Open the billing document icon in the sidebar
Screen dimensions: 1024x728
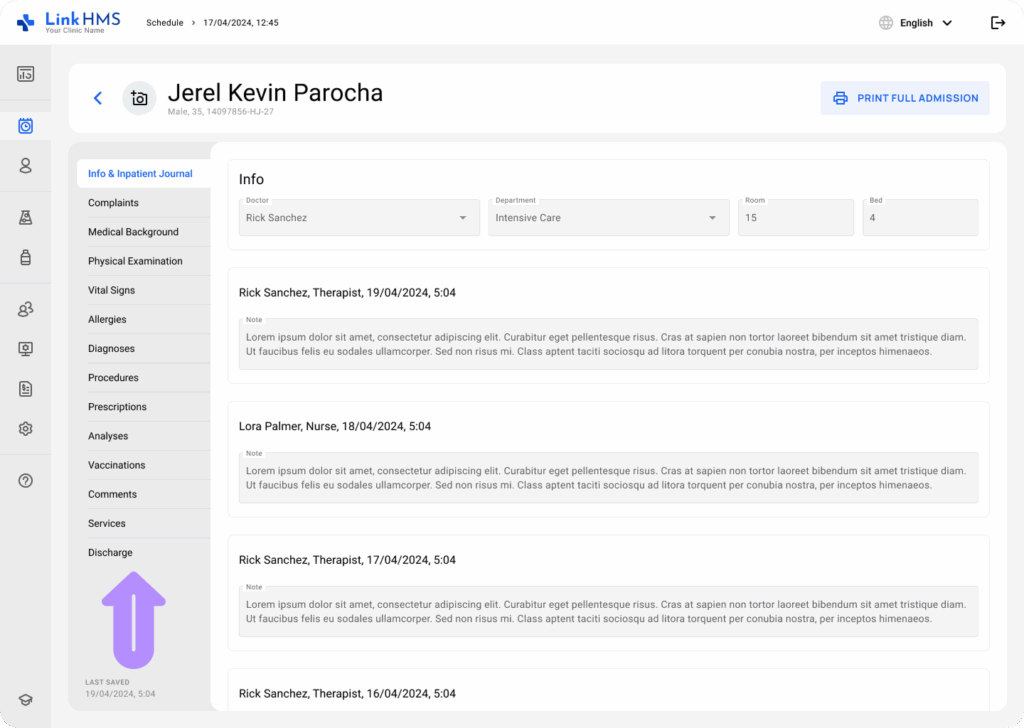click(25, 389)
